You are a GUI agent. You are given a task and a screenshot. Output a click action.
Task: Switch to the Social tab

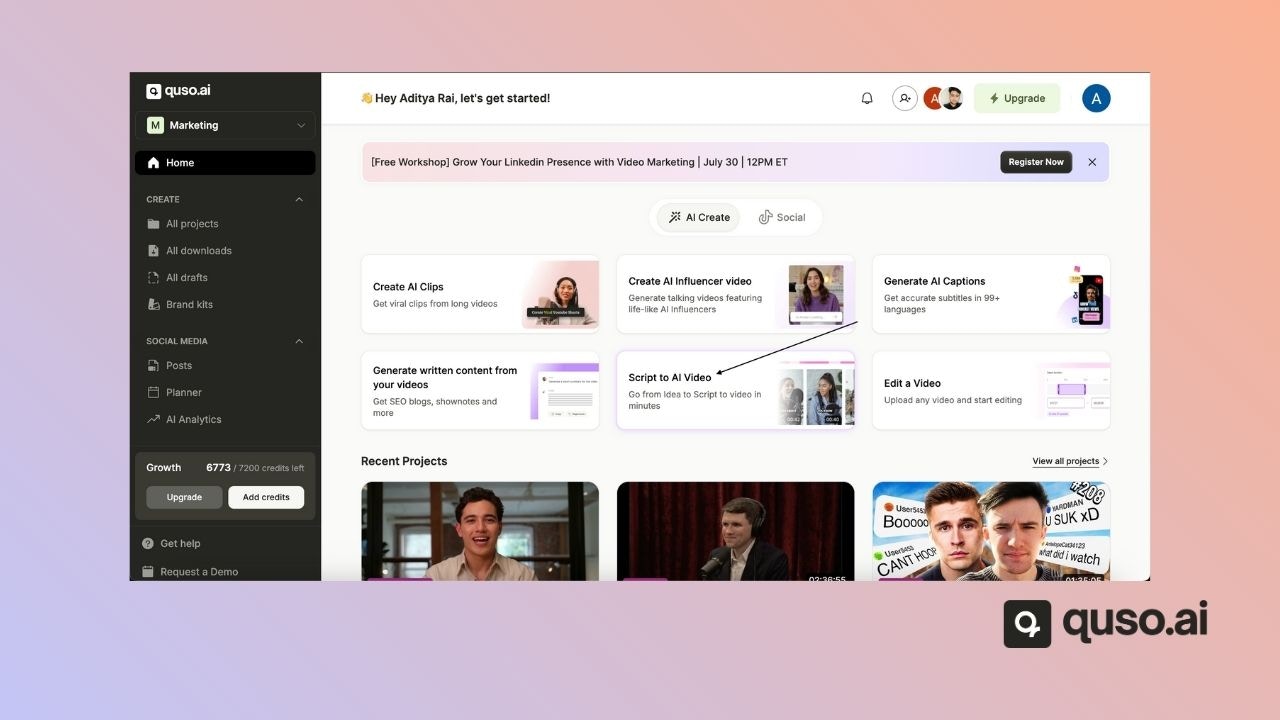click(x=782, y=217)
